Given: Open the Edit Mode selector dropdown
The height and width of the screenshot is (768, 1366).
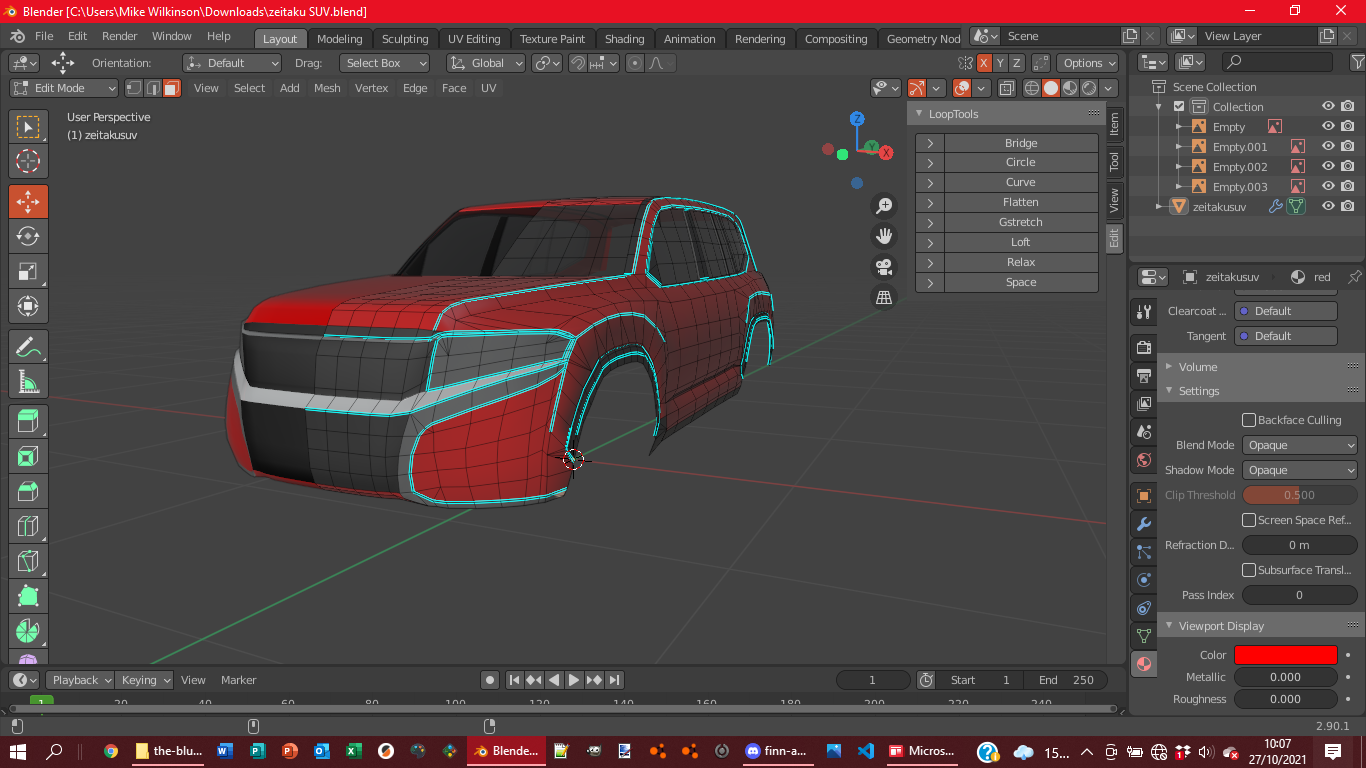Looking at the screenshot, I should coord(64,88).
